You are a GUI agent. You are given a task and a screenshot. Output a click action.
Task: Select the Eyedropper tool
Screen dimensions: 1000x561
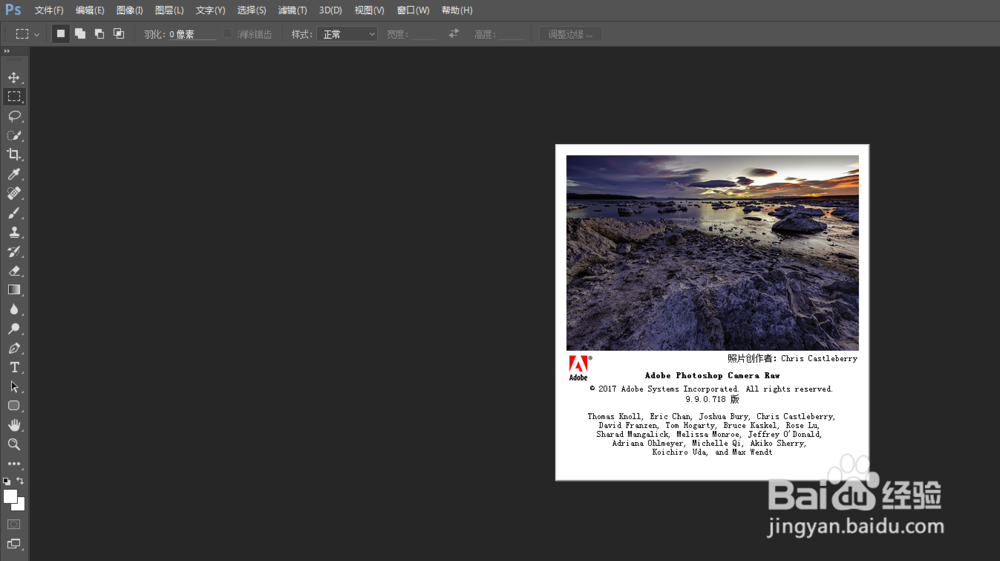pos(14,174)
